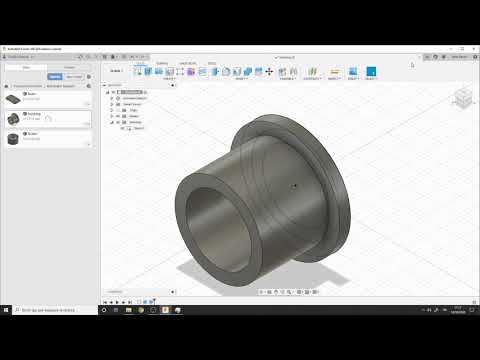The height and width of the screenshot is (360, 480).
Task: Open the purple Create Form tool
Action: point(191,71)
